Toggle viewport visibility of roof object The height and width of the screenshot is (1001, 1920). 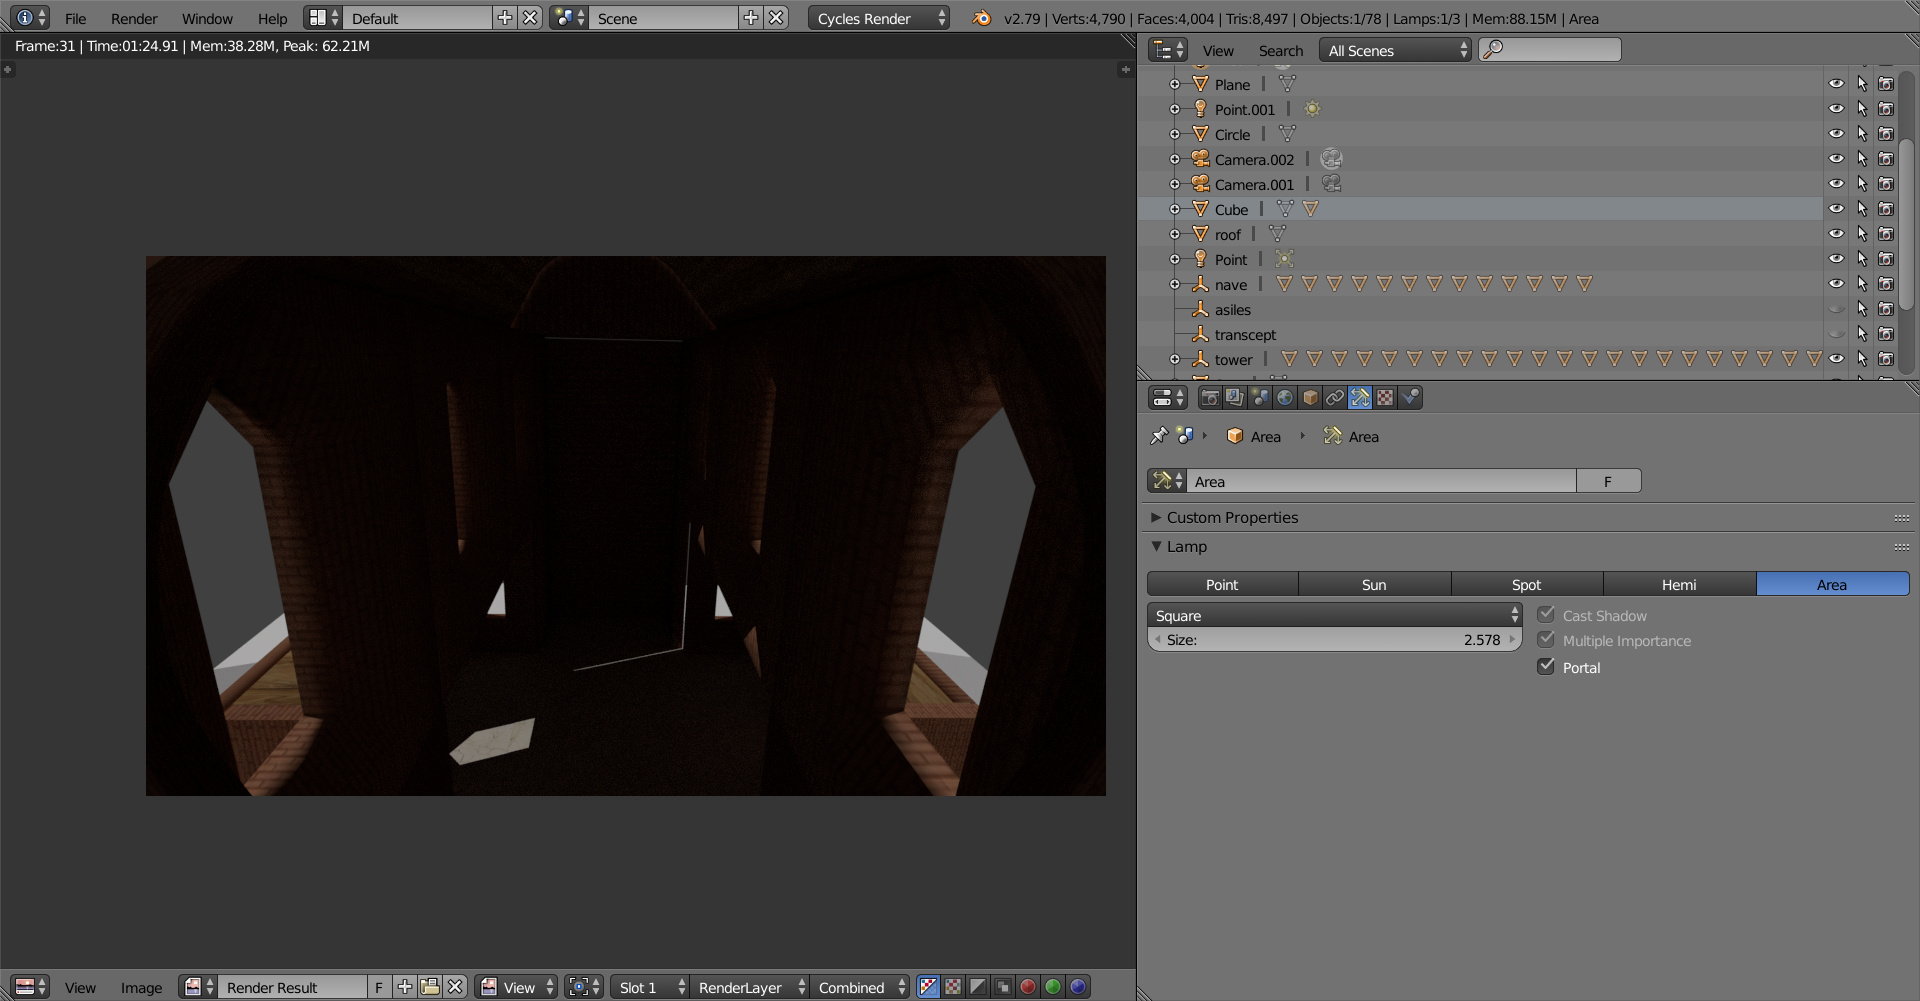tap(1836, 234)
